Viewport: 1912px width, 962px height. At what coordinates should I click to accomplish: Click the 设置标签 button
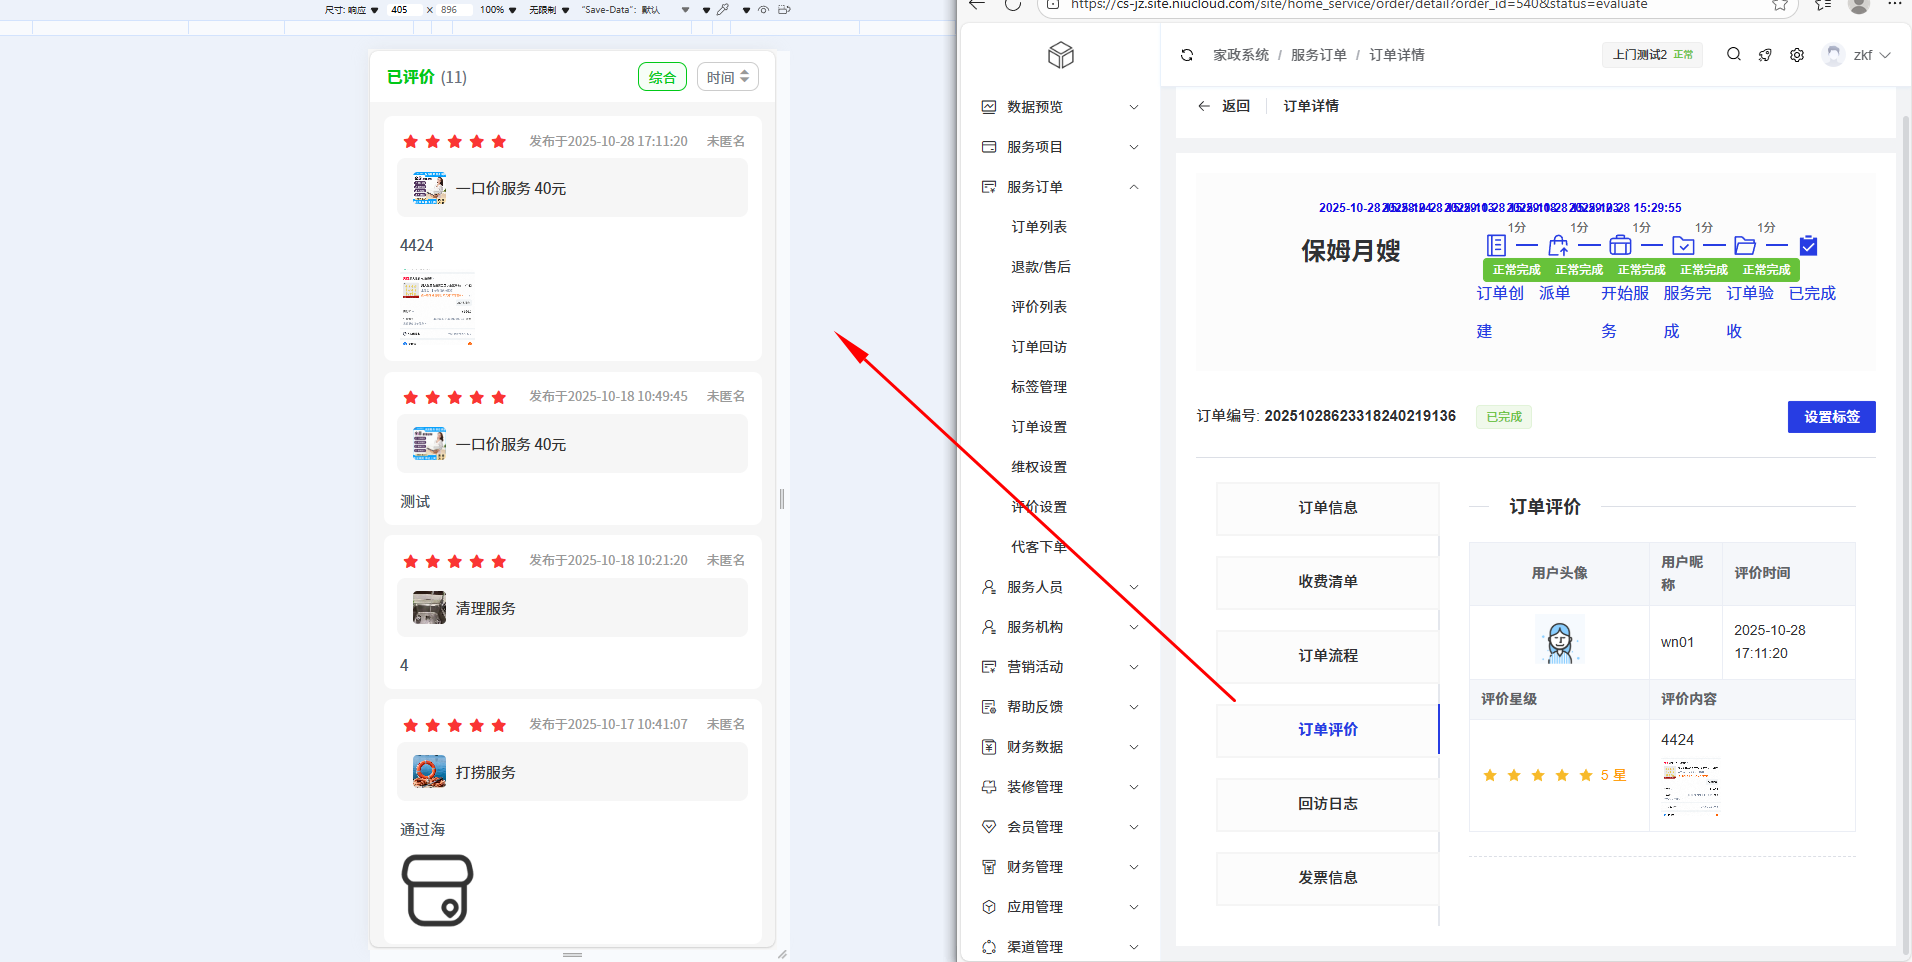[x=1831, y=417]
